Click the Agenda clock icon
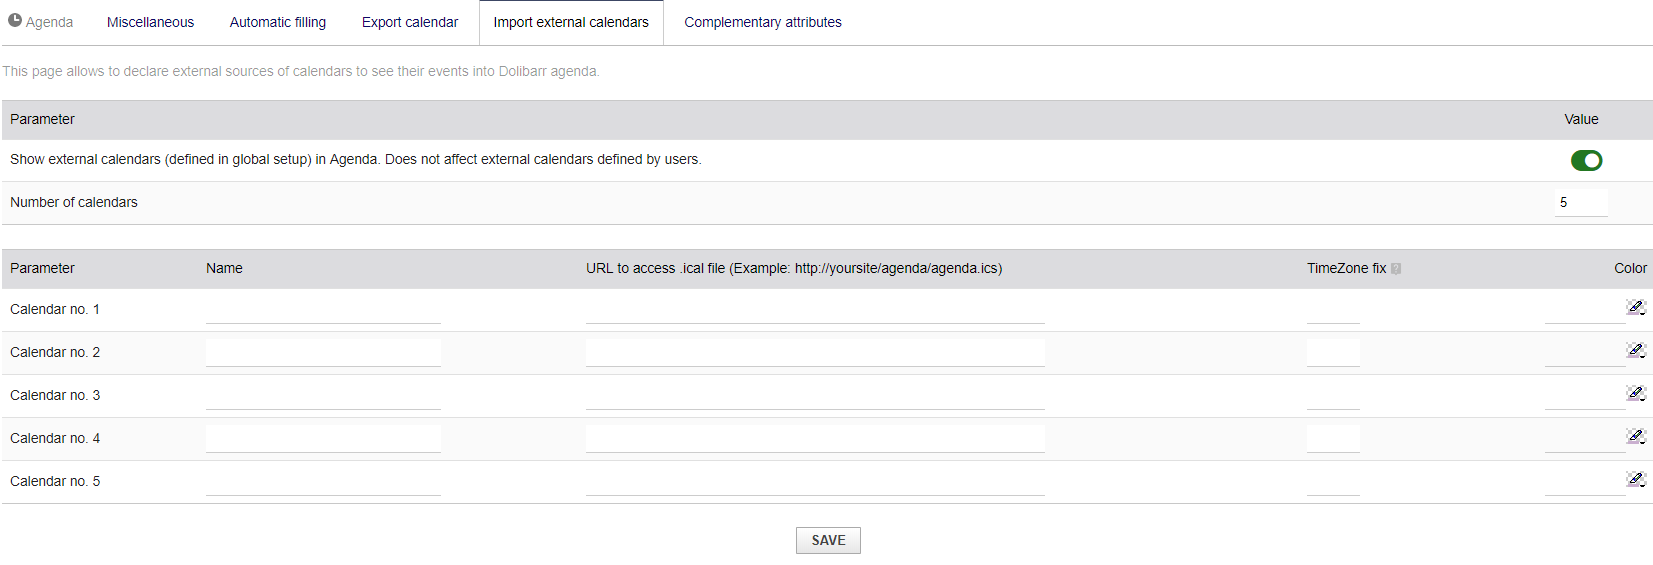This screenshot has height=565, width=1653. point(15,21)
